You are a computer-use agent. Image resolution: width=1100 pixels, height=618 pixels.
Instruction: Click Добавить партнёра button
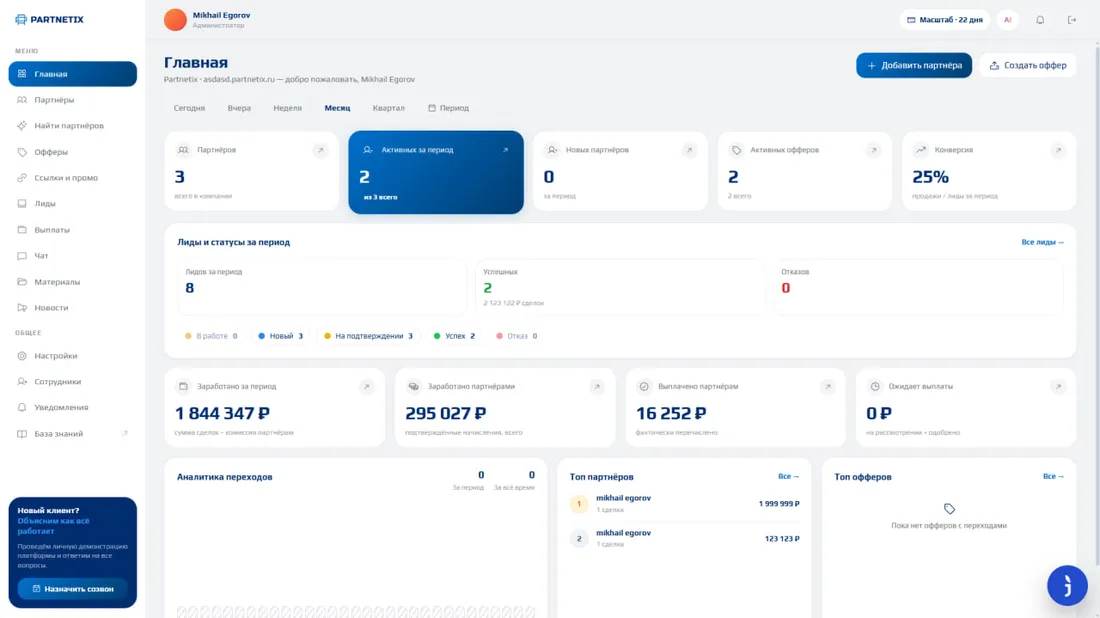pyautogui.click(x=913, y=65)
